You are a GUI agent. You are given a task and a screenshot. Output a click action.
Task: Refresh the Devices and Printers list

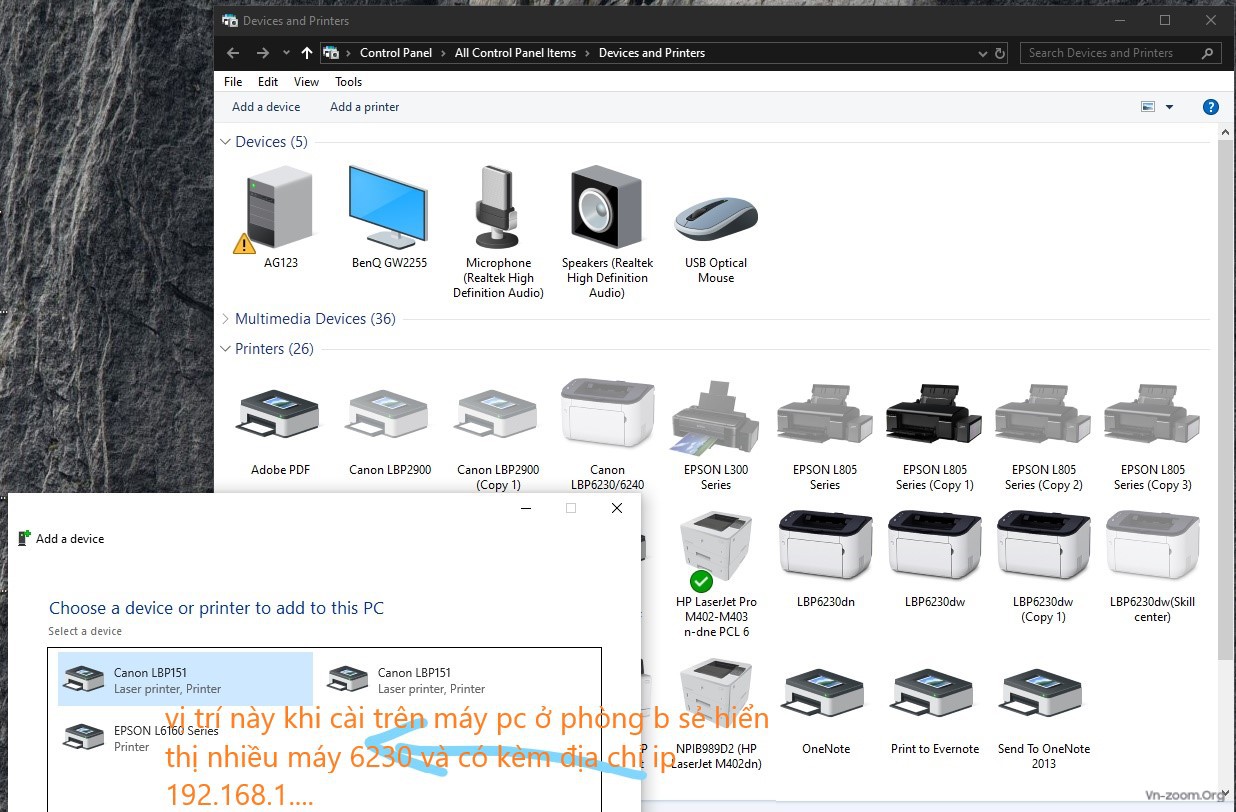[1001, 53]
